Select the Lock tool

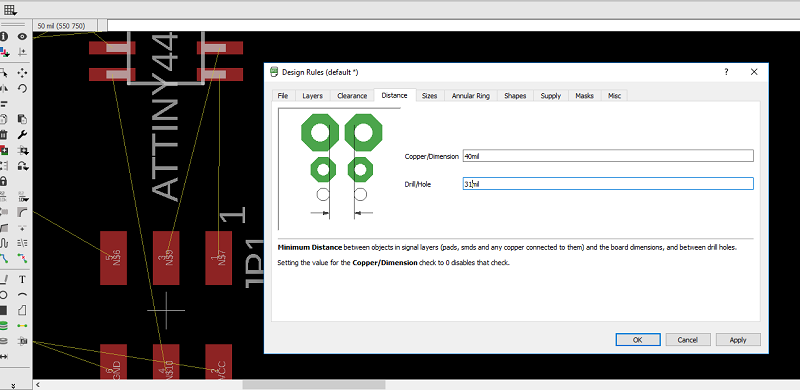click(x=4, y=181)
